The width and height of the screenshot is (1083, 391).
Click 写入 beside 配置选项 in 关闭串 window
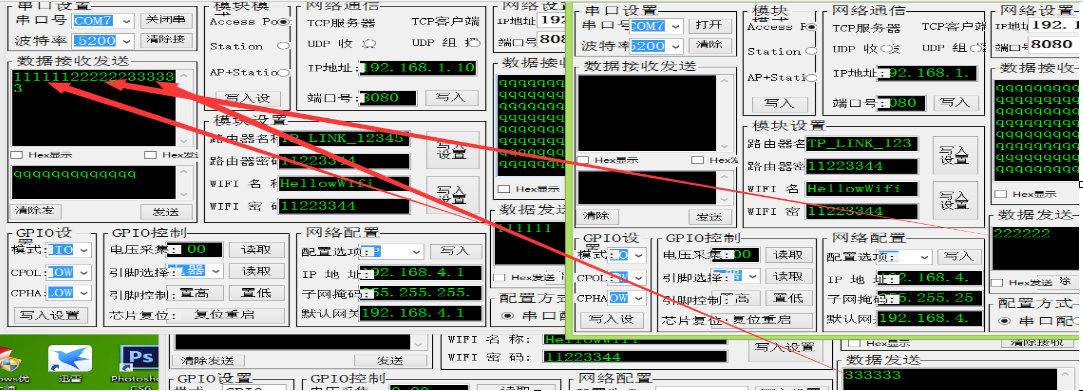[x=455, y=251]
